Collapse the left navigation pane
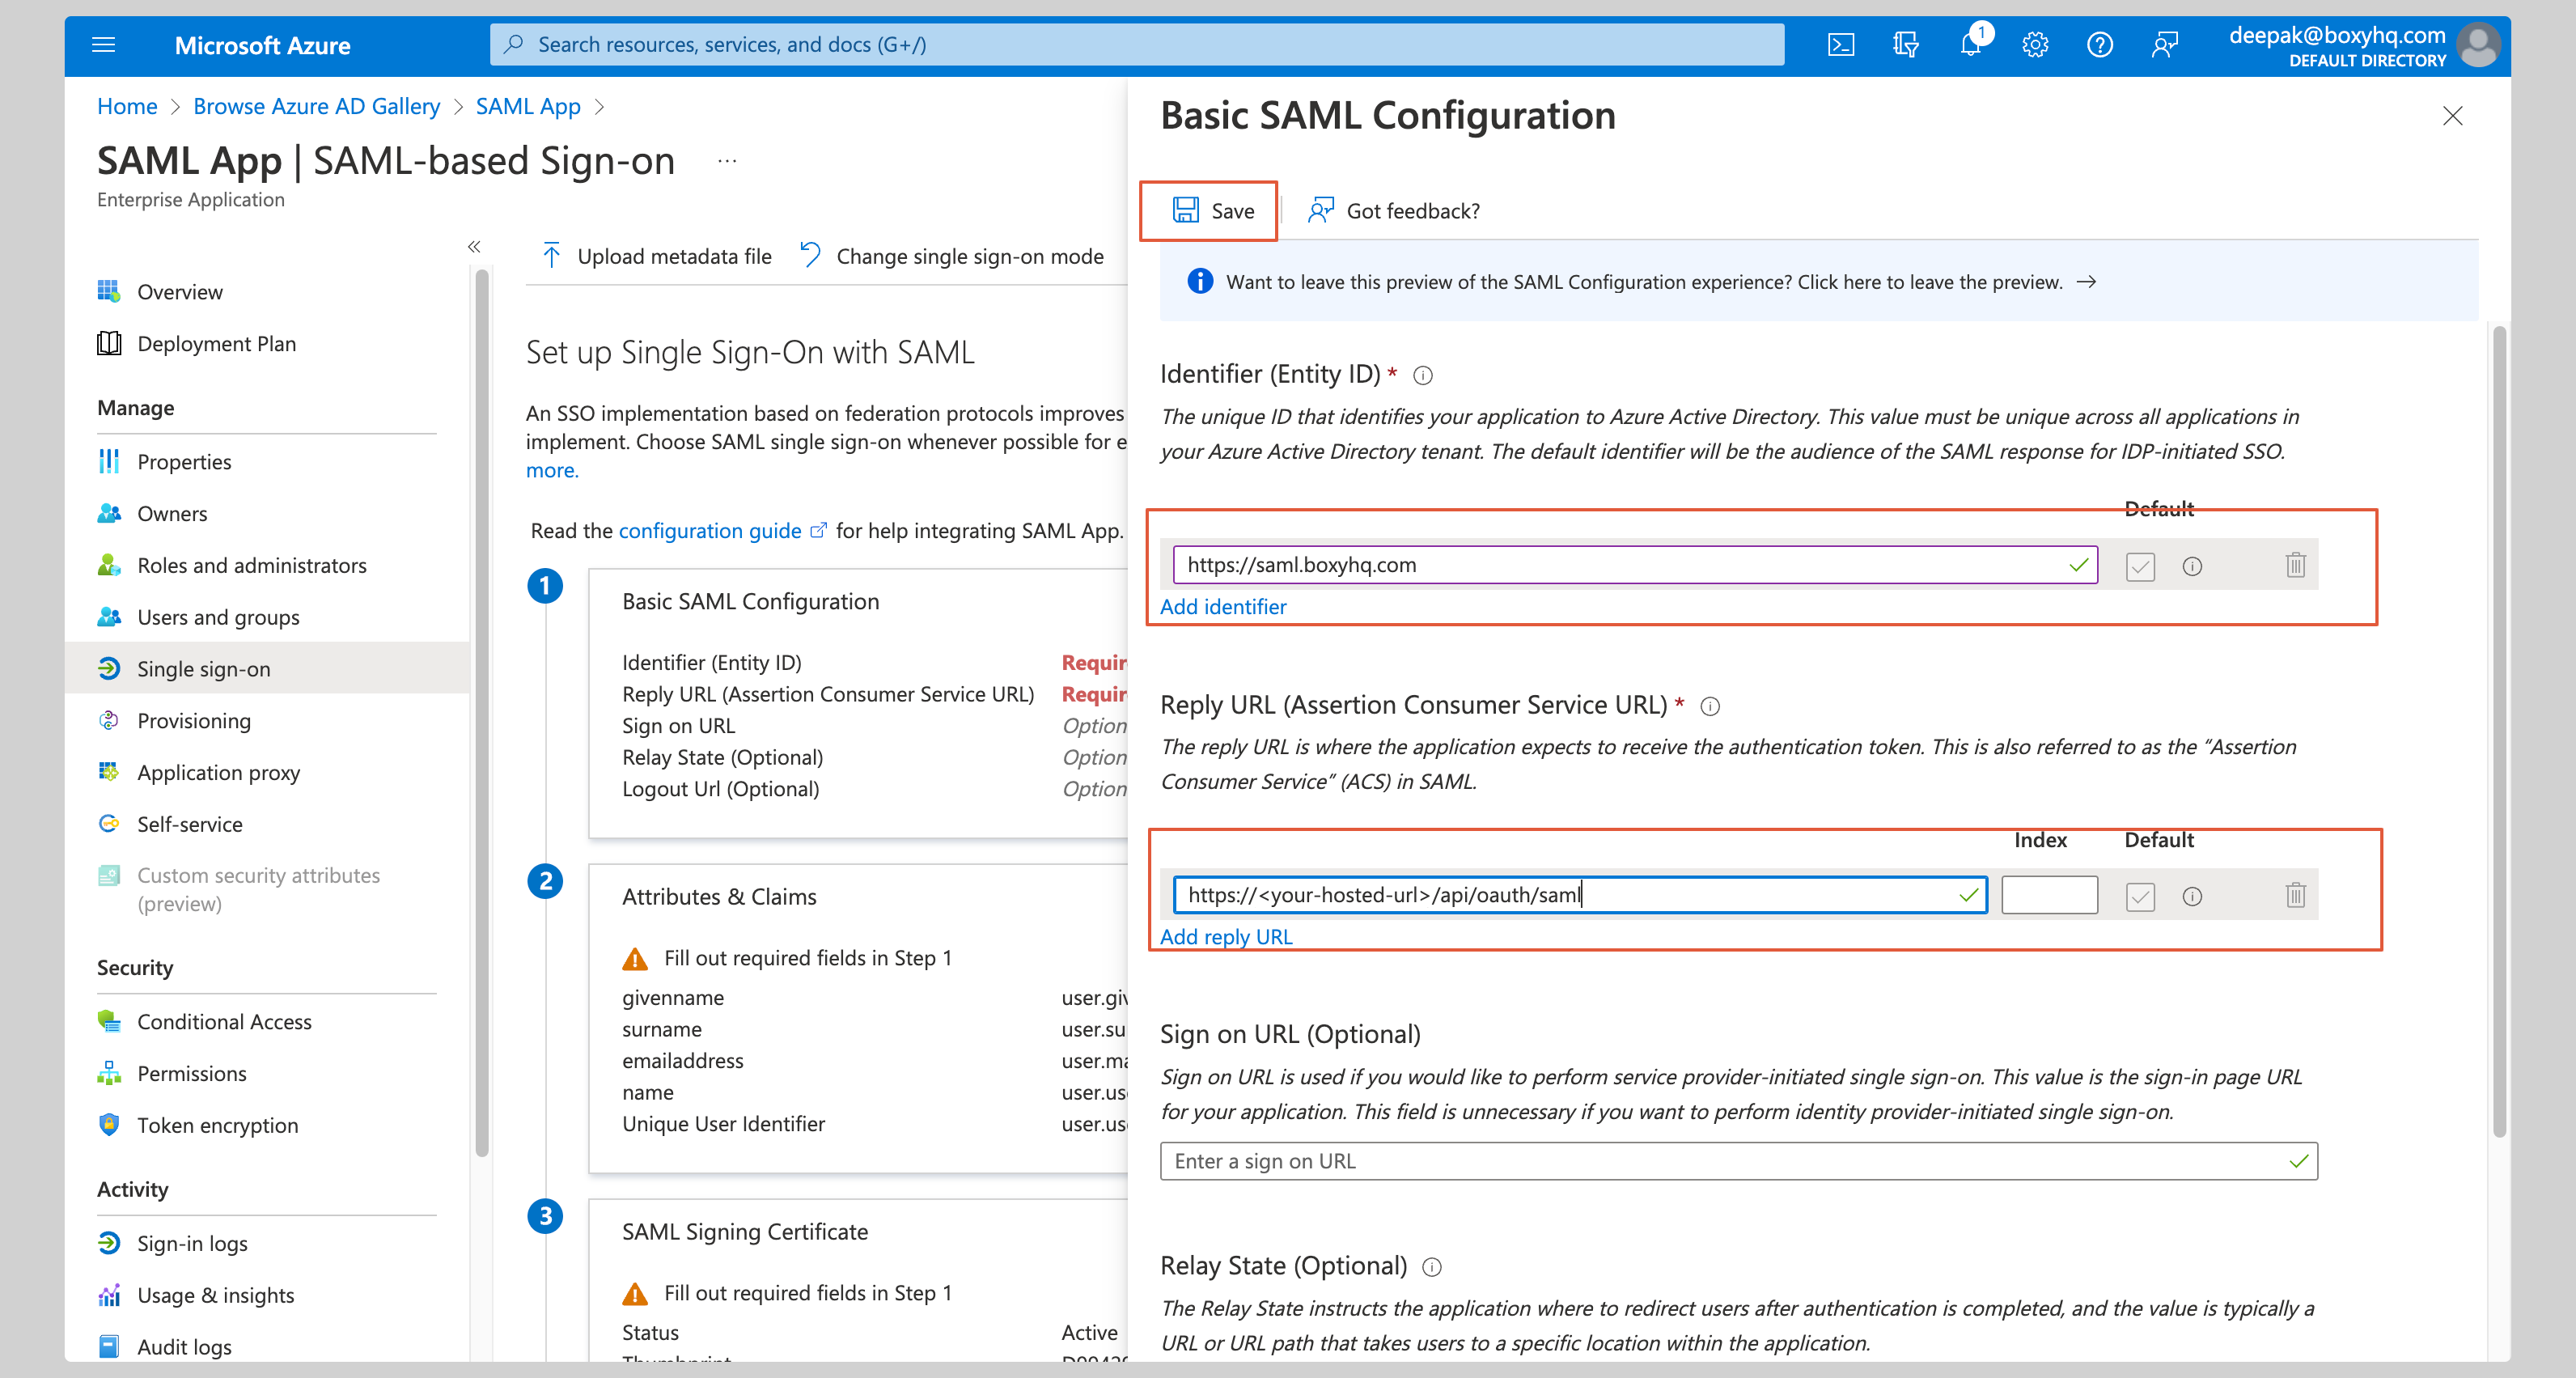Viewport: 2576px width, 1378px height. (474, 247)
